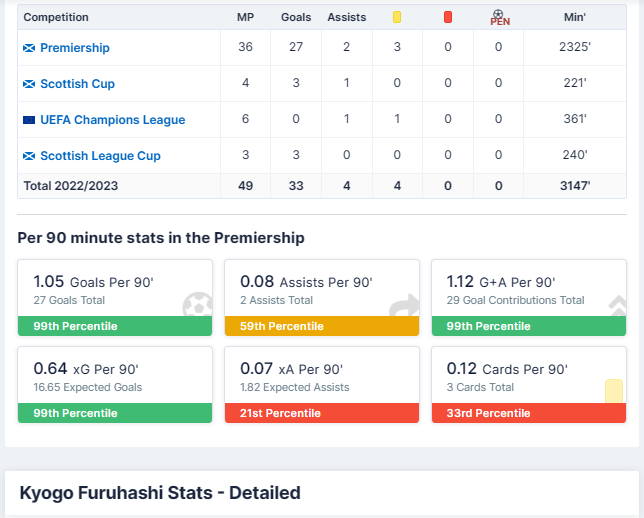Click the EU flag beside Champions League

tap(30, 120)
